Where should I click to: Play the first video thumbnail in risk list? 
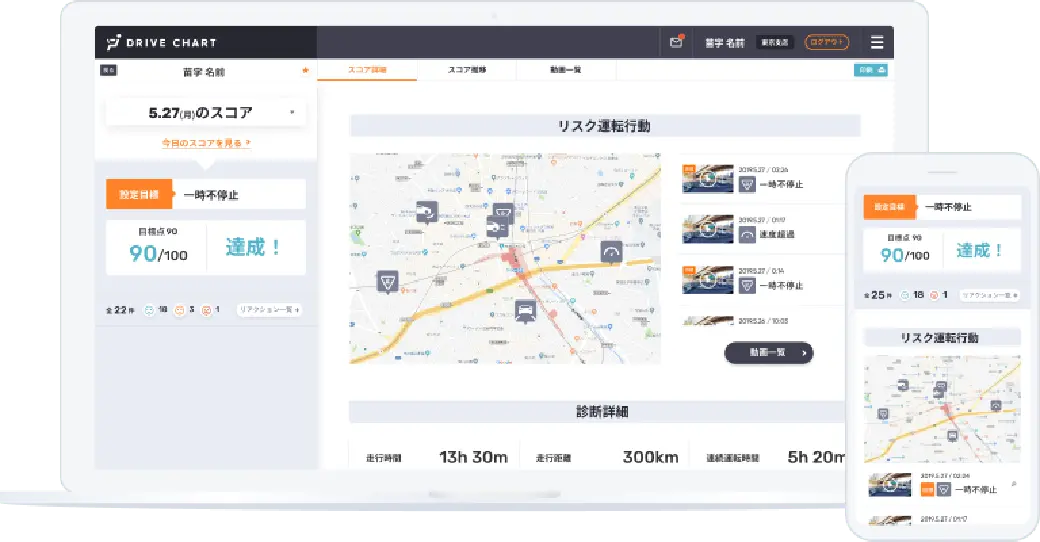click(707, 178)
